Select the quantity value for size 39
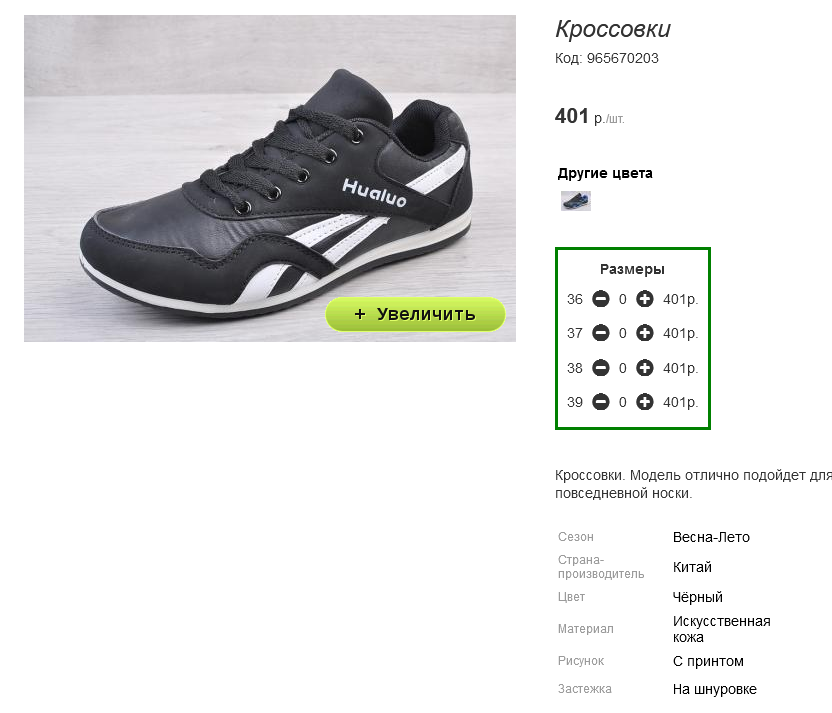 622,403
